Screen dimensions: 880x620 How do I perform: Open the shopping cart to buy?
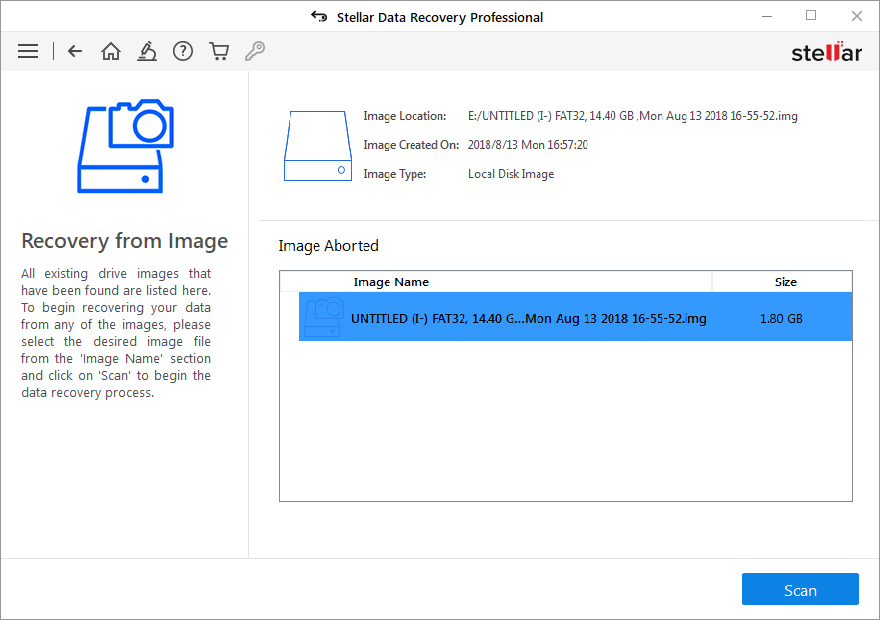(x=219, y=52)
